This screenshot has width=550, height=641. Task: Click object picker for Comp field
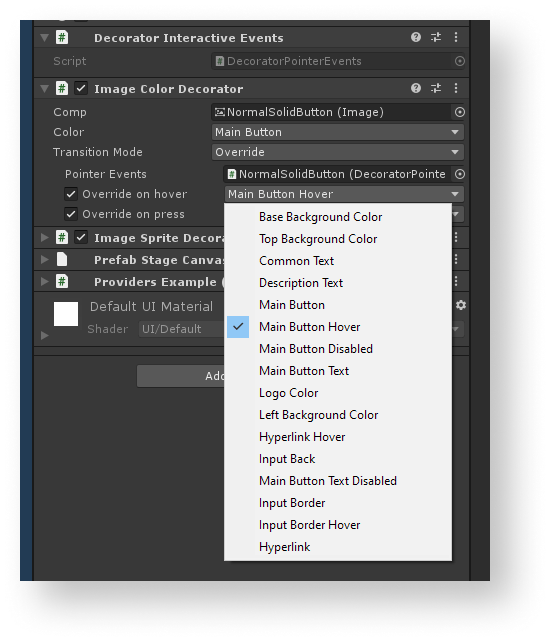tap(460, 112)
